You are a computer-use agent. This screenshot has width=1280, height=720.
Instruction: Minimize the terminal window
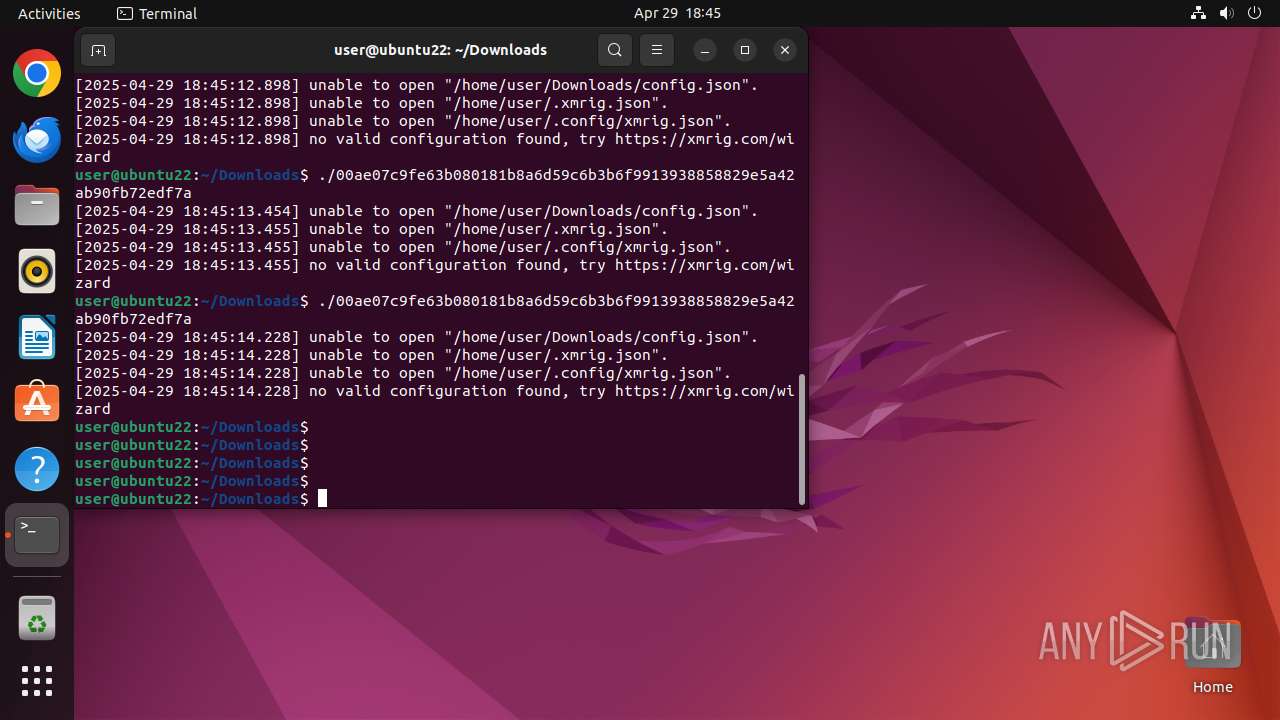click(x=705, y=50)
